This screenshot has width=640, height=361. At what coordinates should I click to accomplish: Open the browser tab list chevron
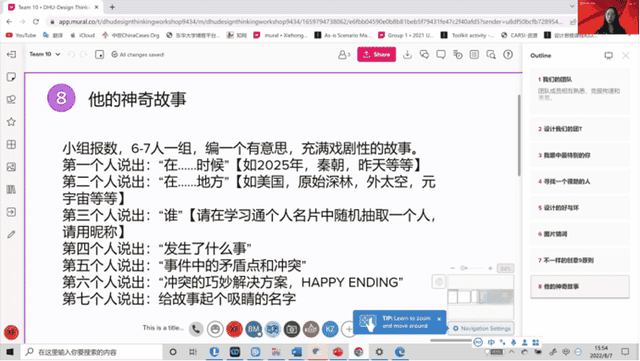click(572, 6)
